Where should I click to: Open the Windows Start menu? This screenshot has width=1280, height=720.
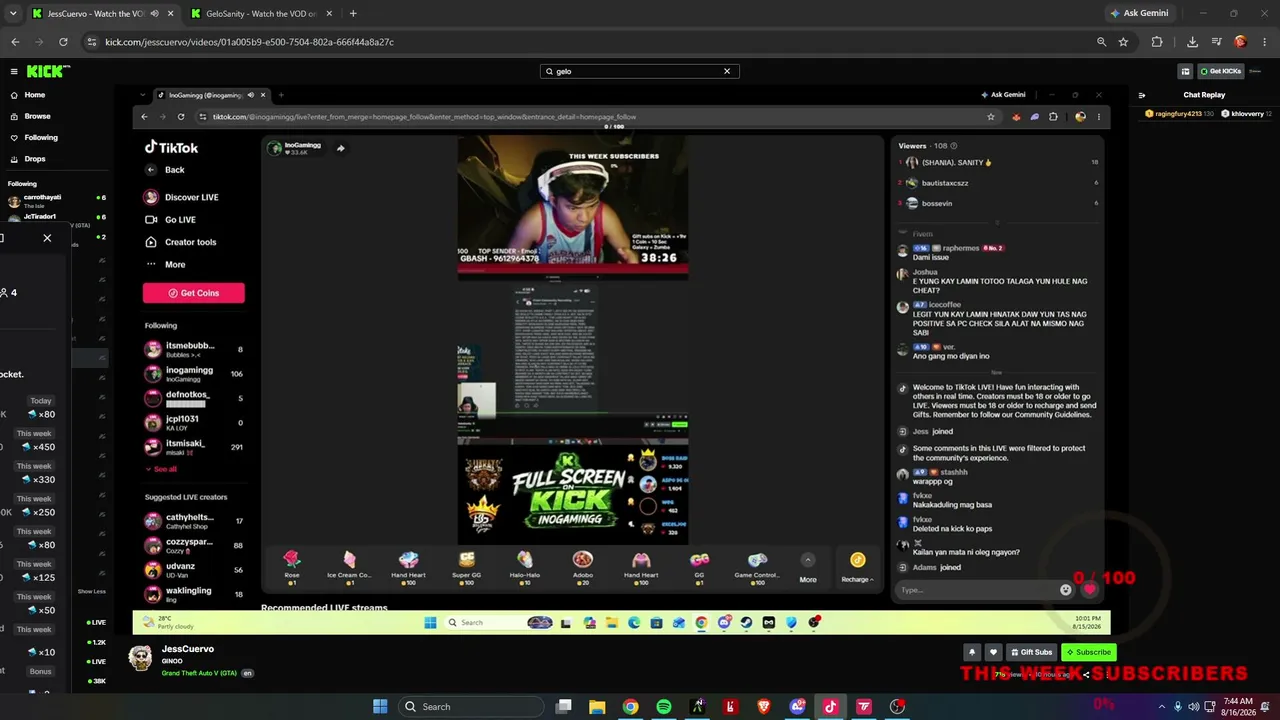click(380, 707)
